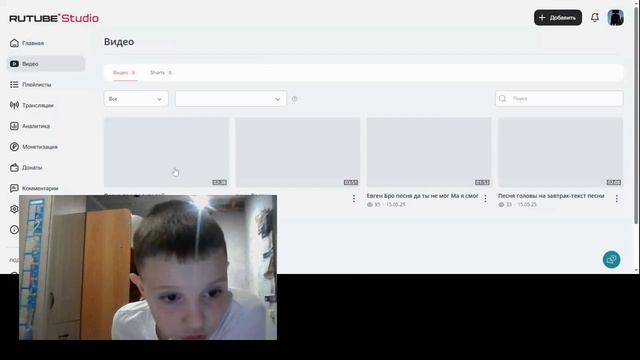Open the user avatar menu

[x=615, y=18]
